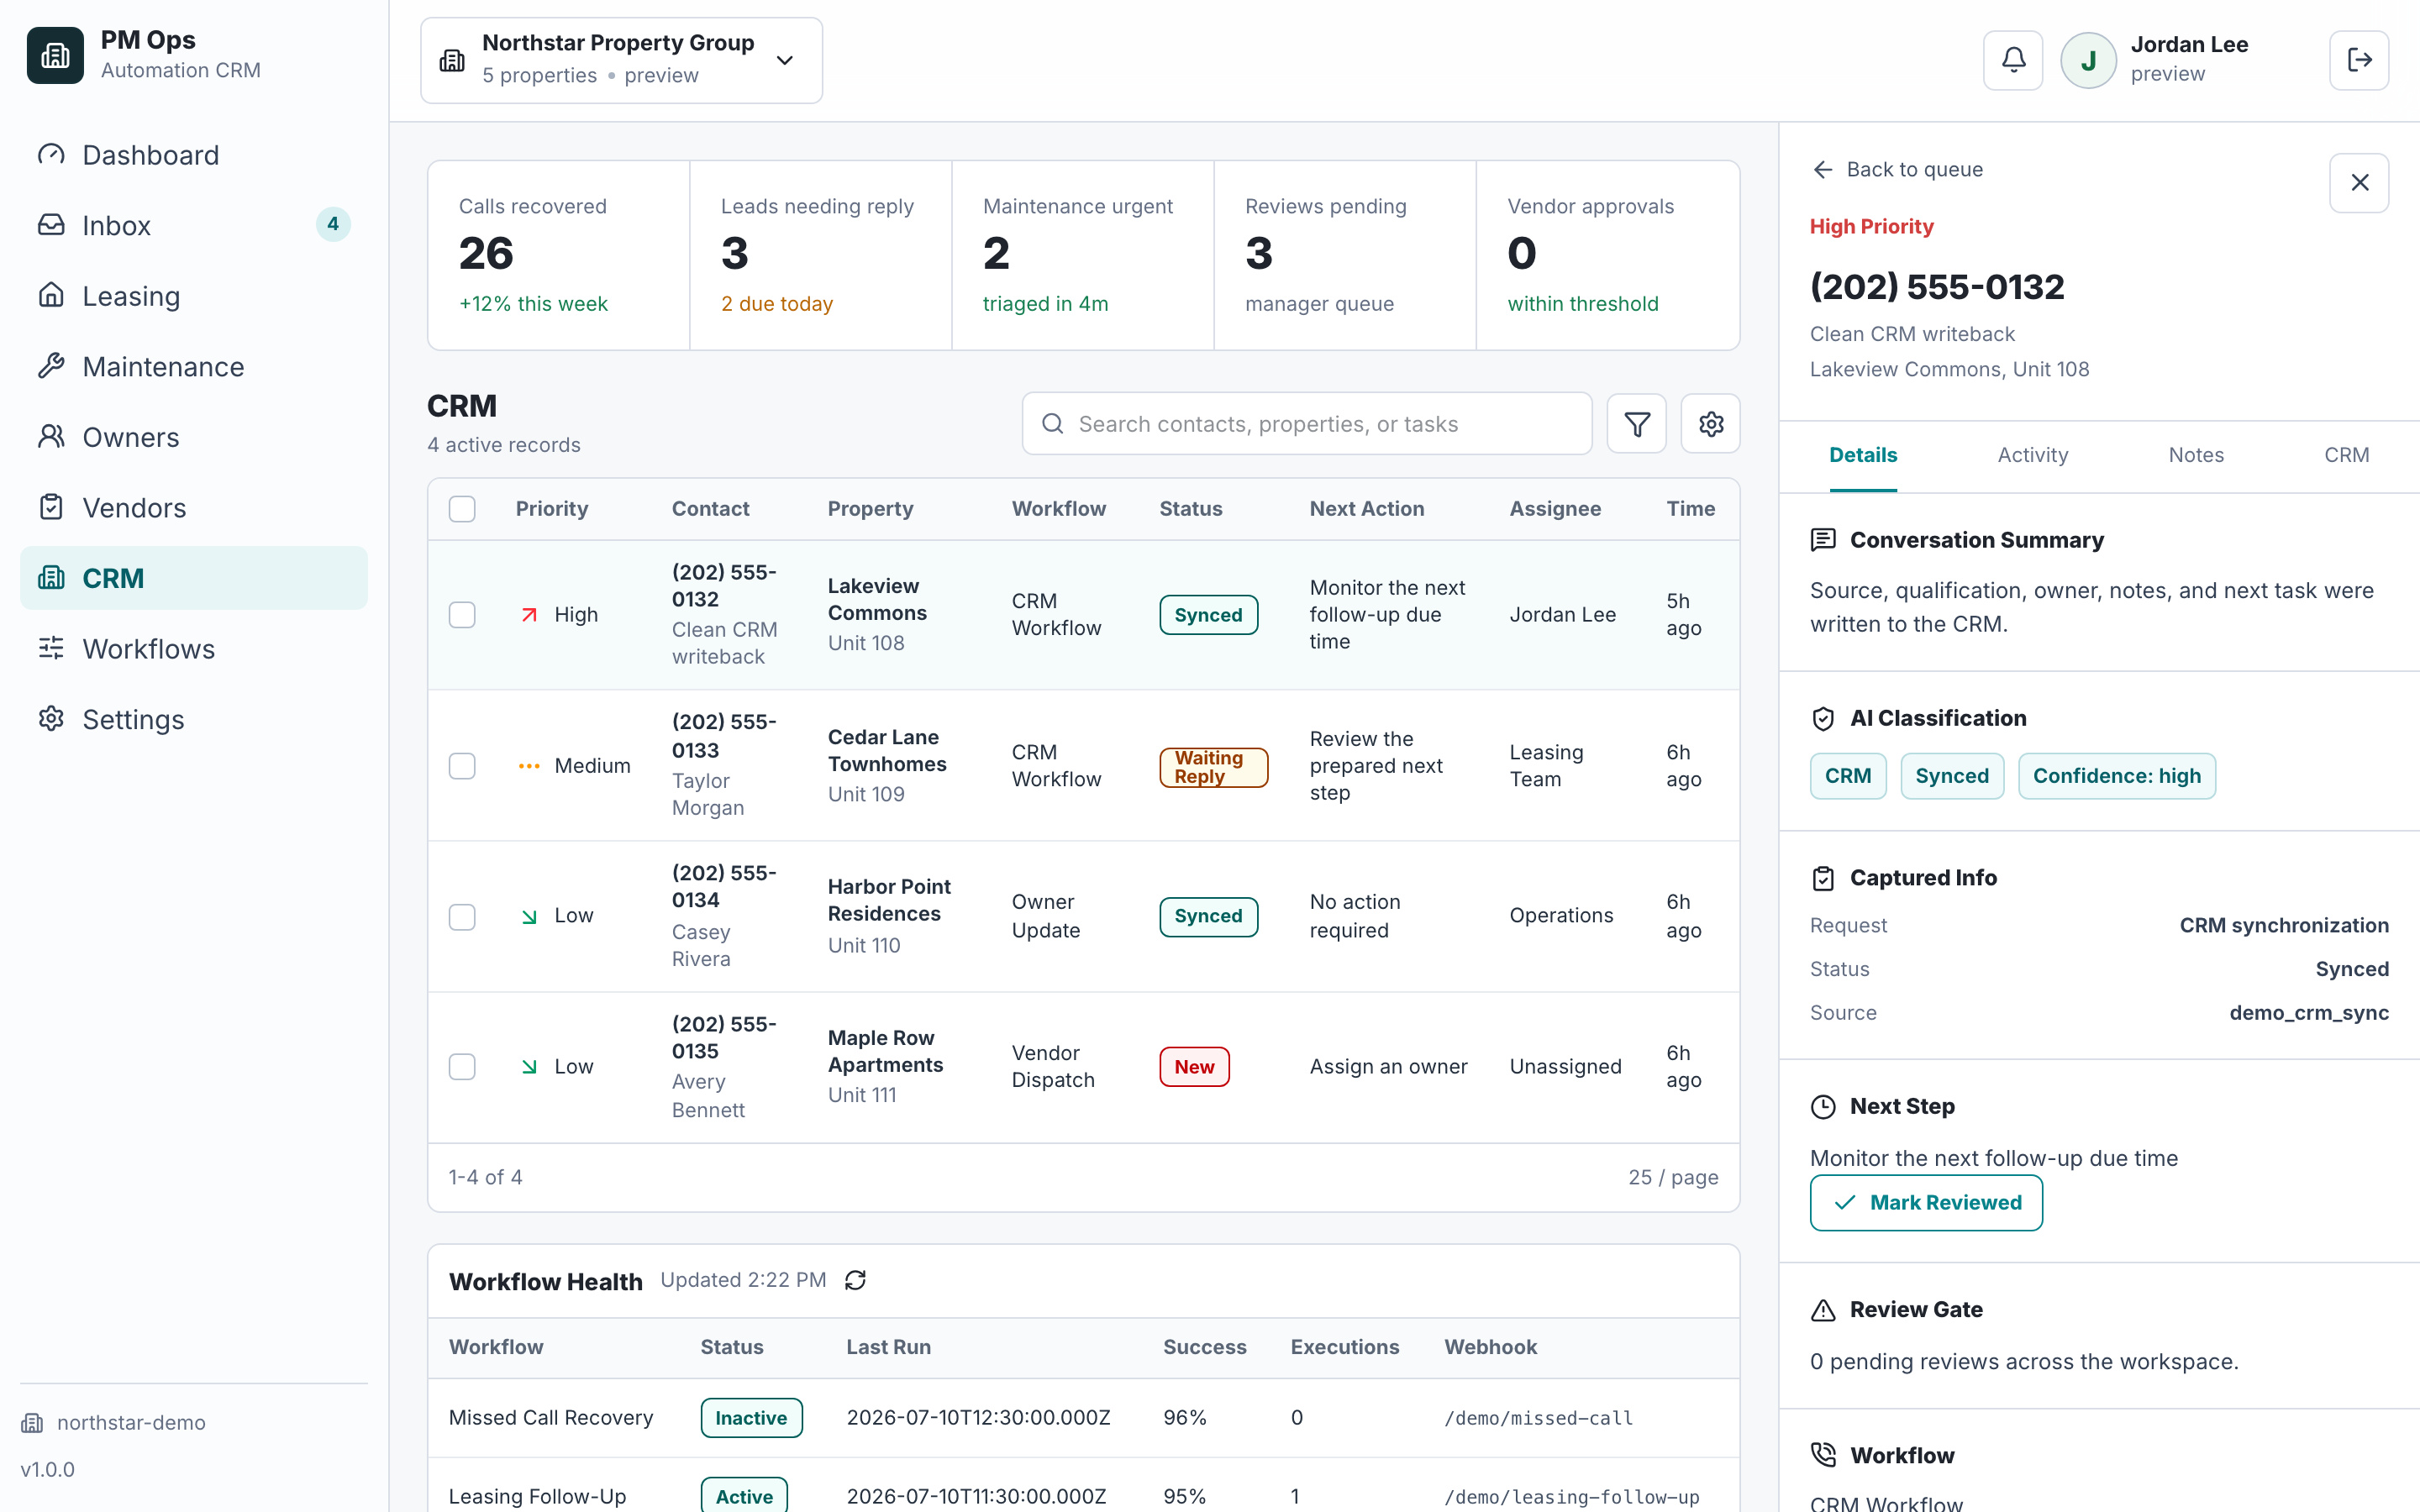Select CRM in the sidebar
The image size is (2420, 1512).
pyautogui.click(x=194, y=578)
